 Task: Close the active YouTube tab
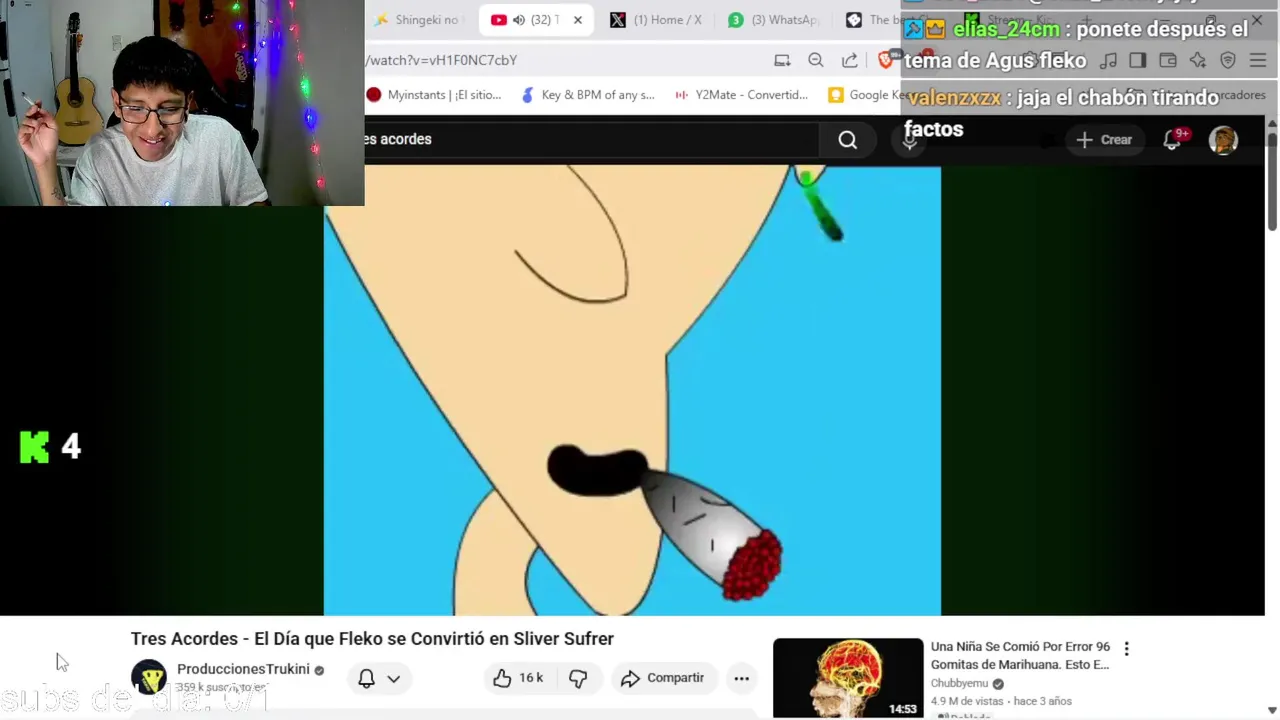tap(577, 20)
